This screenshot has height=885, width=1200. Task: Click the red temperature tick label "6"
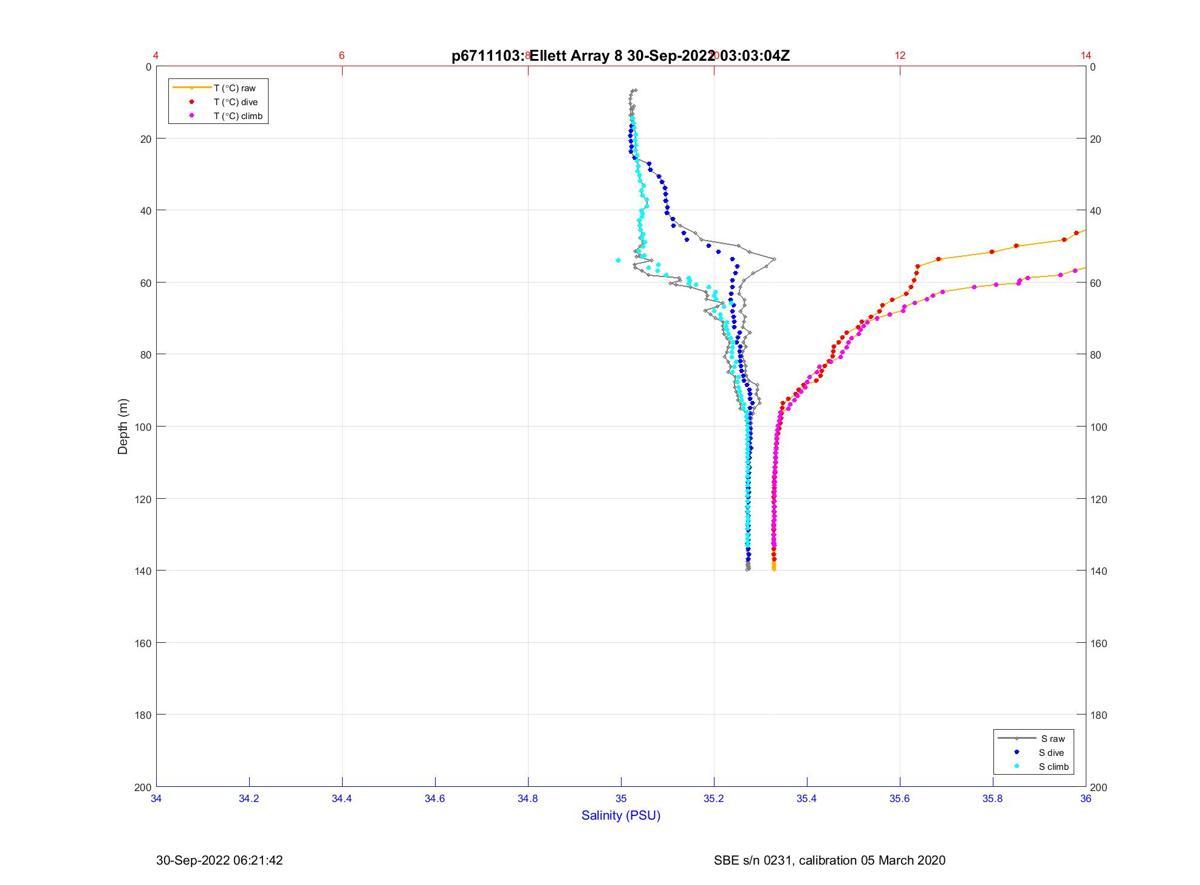click(x=342, y=56)
